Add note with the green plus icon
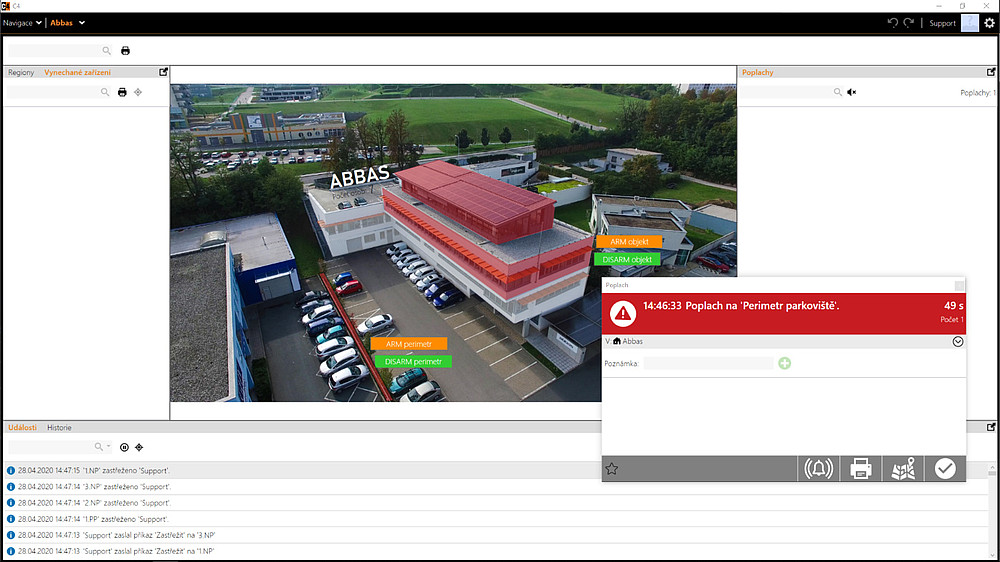 (784, 363)
